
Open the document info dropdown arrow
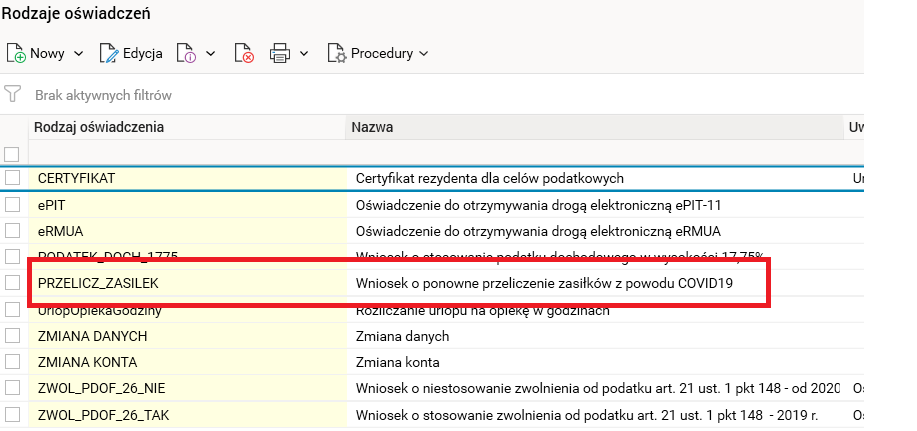[x=211, y=54]
